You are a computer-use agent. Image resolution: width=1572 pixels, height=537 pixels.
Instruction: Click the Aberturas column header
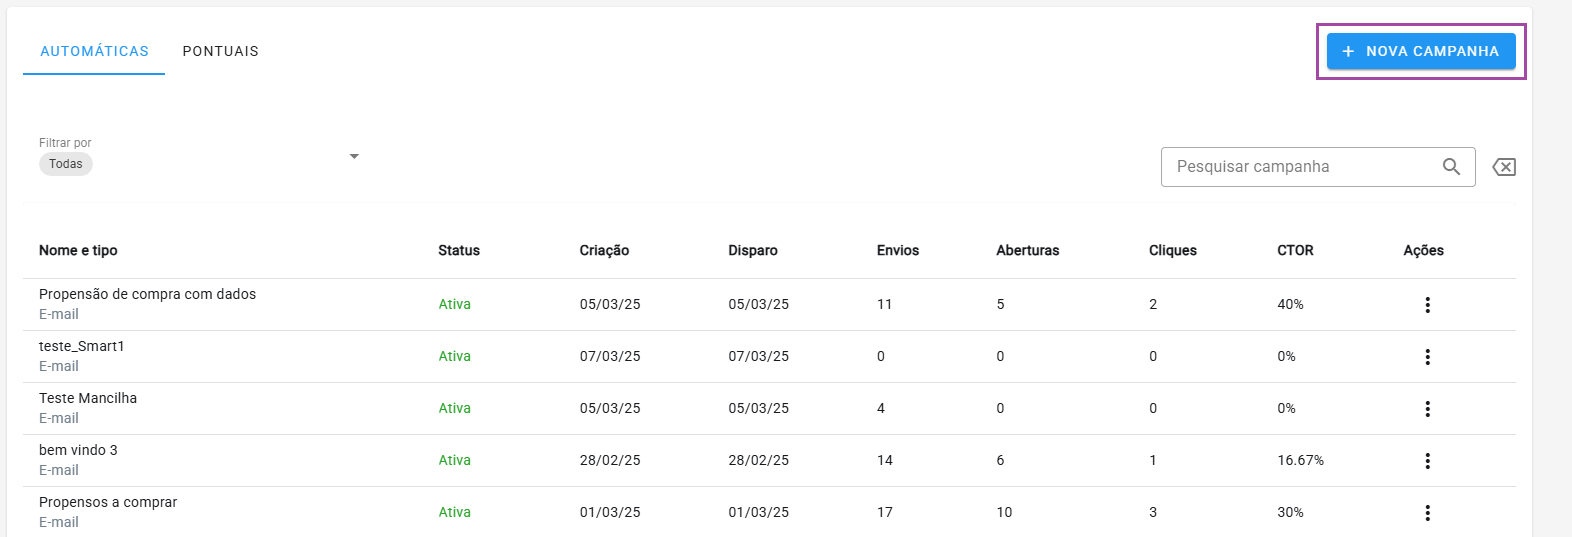click(1028, 250)
